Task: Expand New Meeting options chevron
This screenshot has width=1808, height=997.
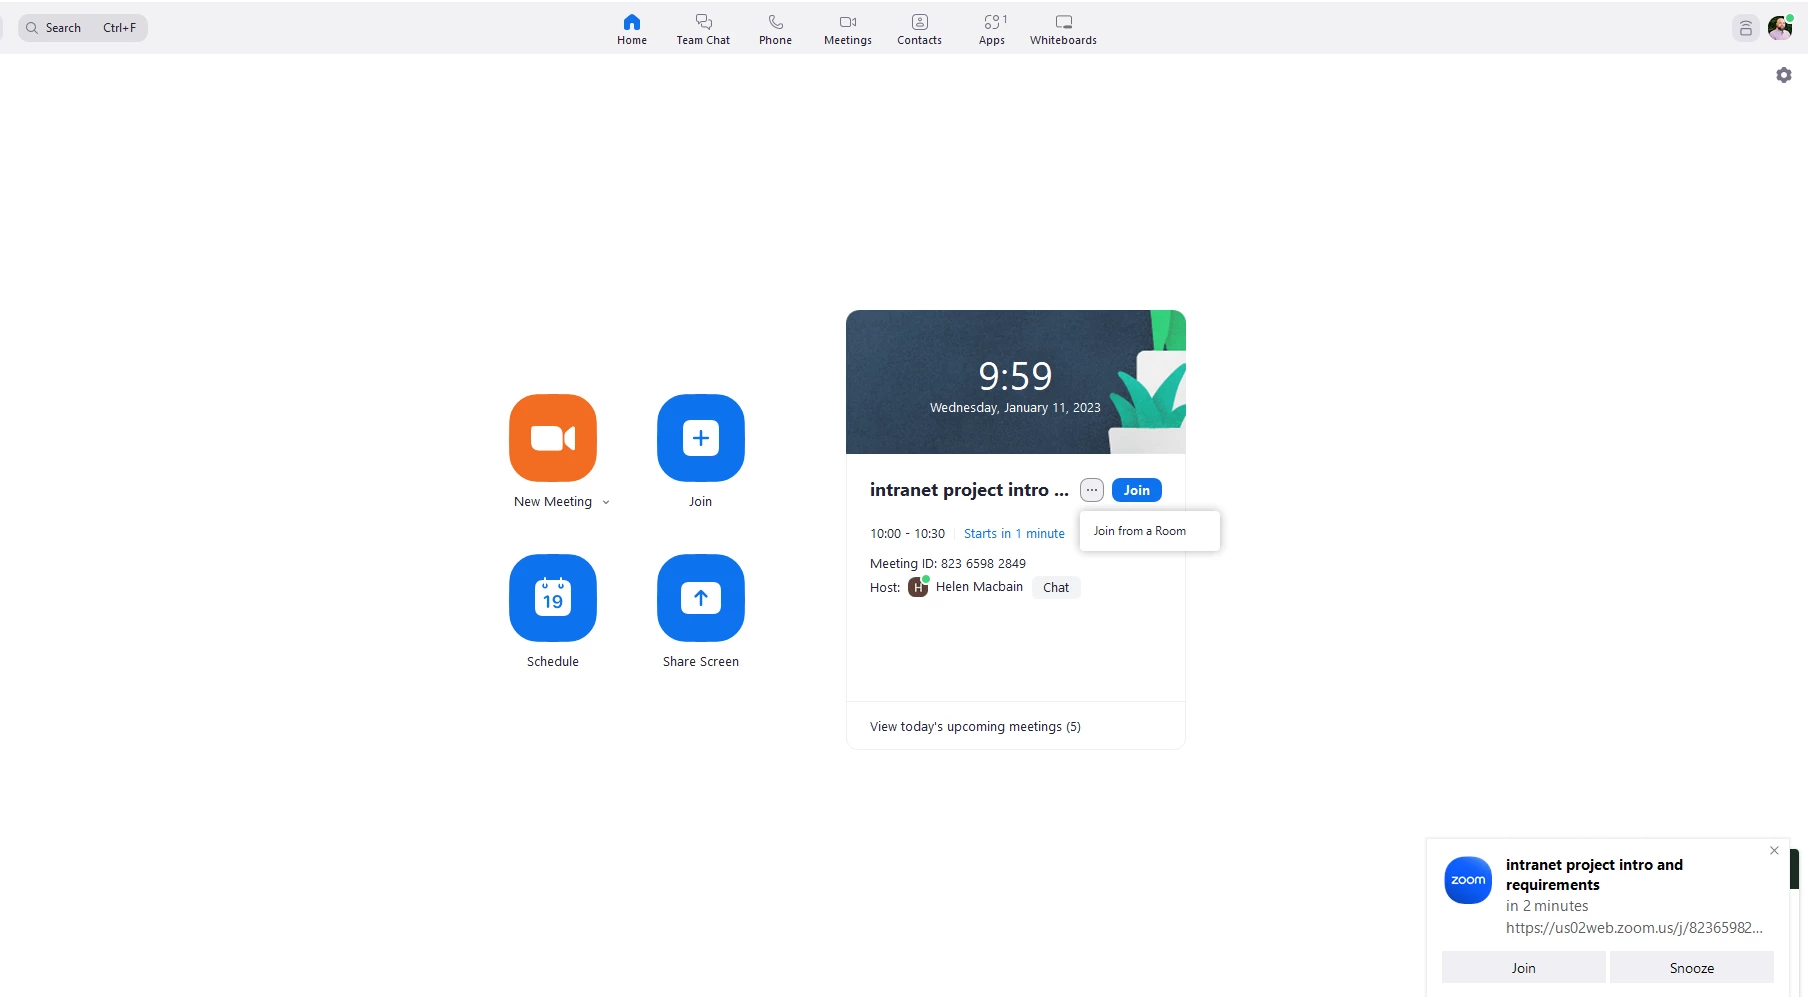Action: [x=606, y=502]
